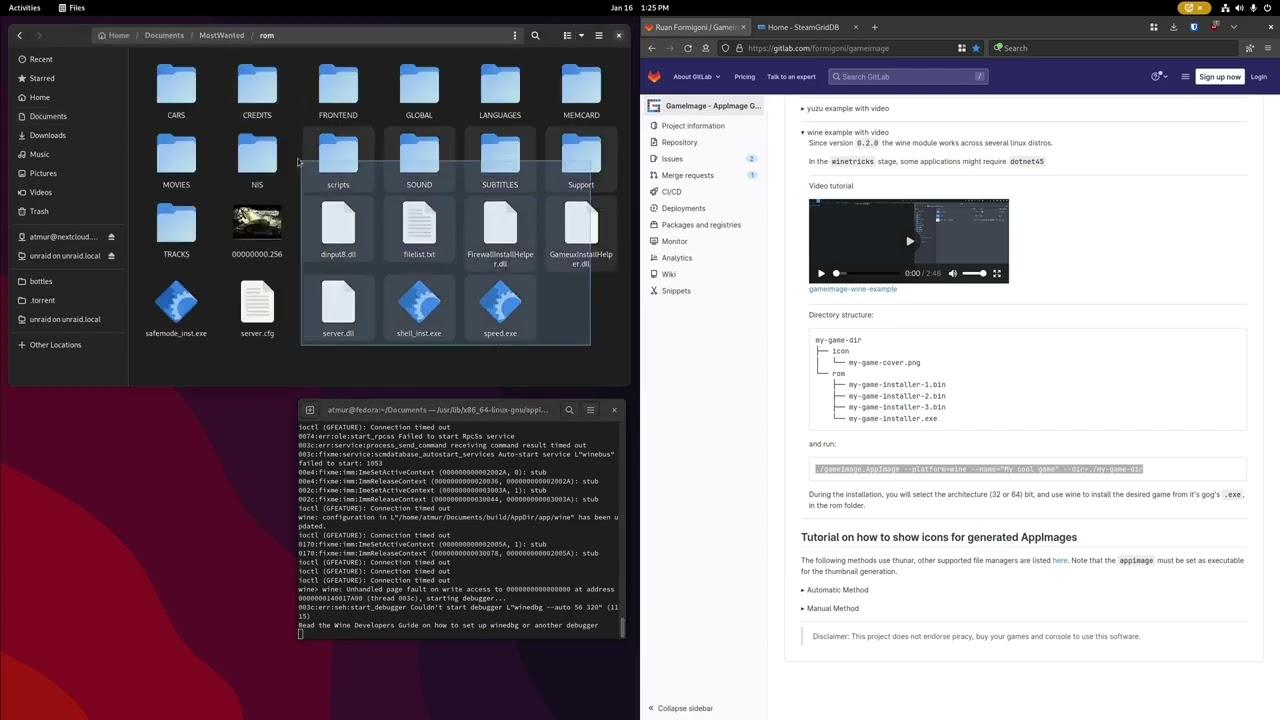Select the speed.exe executable icon
The image size is (1280, 720).
coord(500,302)
